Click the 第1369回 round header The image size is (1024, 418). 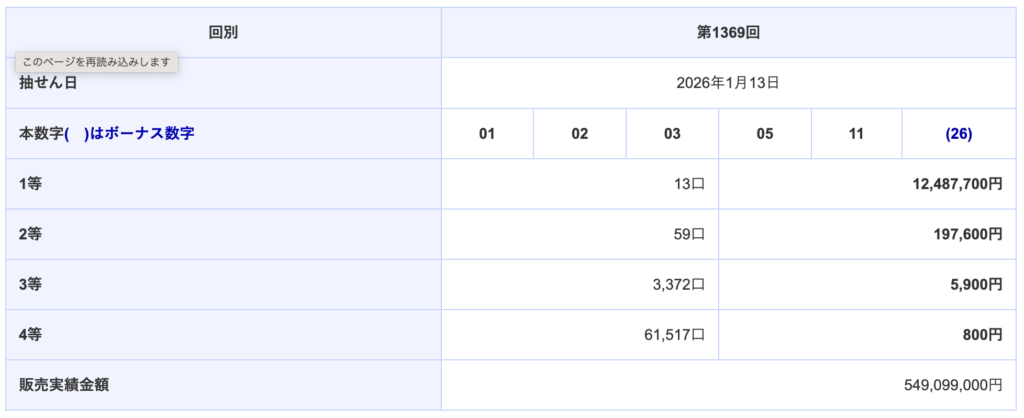pos(728,33)
